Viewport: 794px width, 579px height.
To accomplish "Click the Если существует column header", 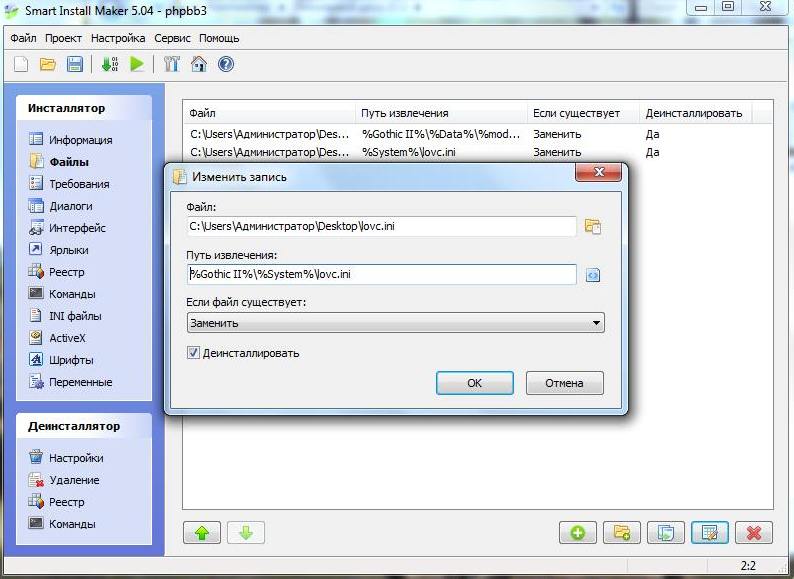I will [583, 113].
